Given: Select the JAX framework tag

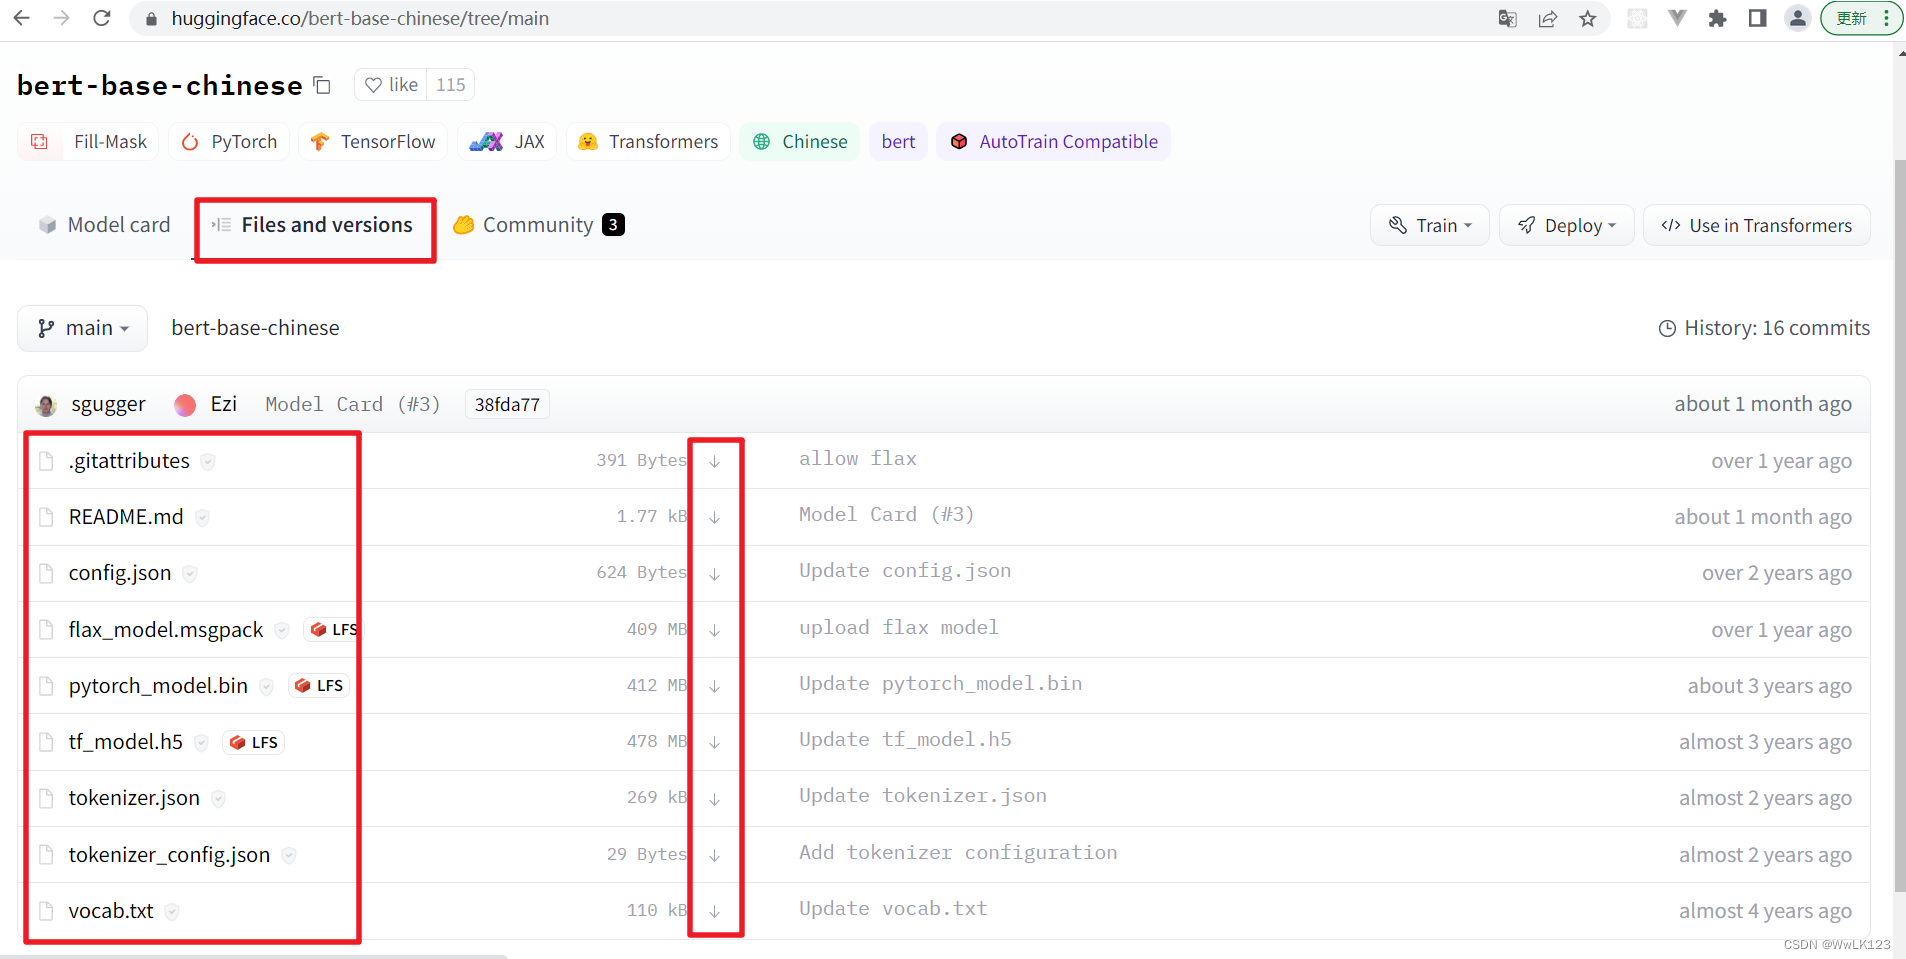Looking at the screenshot, I should click(507, 141).
